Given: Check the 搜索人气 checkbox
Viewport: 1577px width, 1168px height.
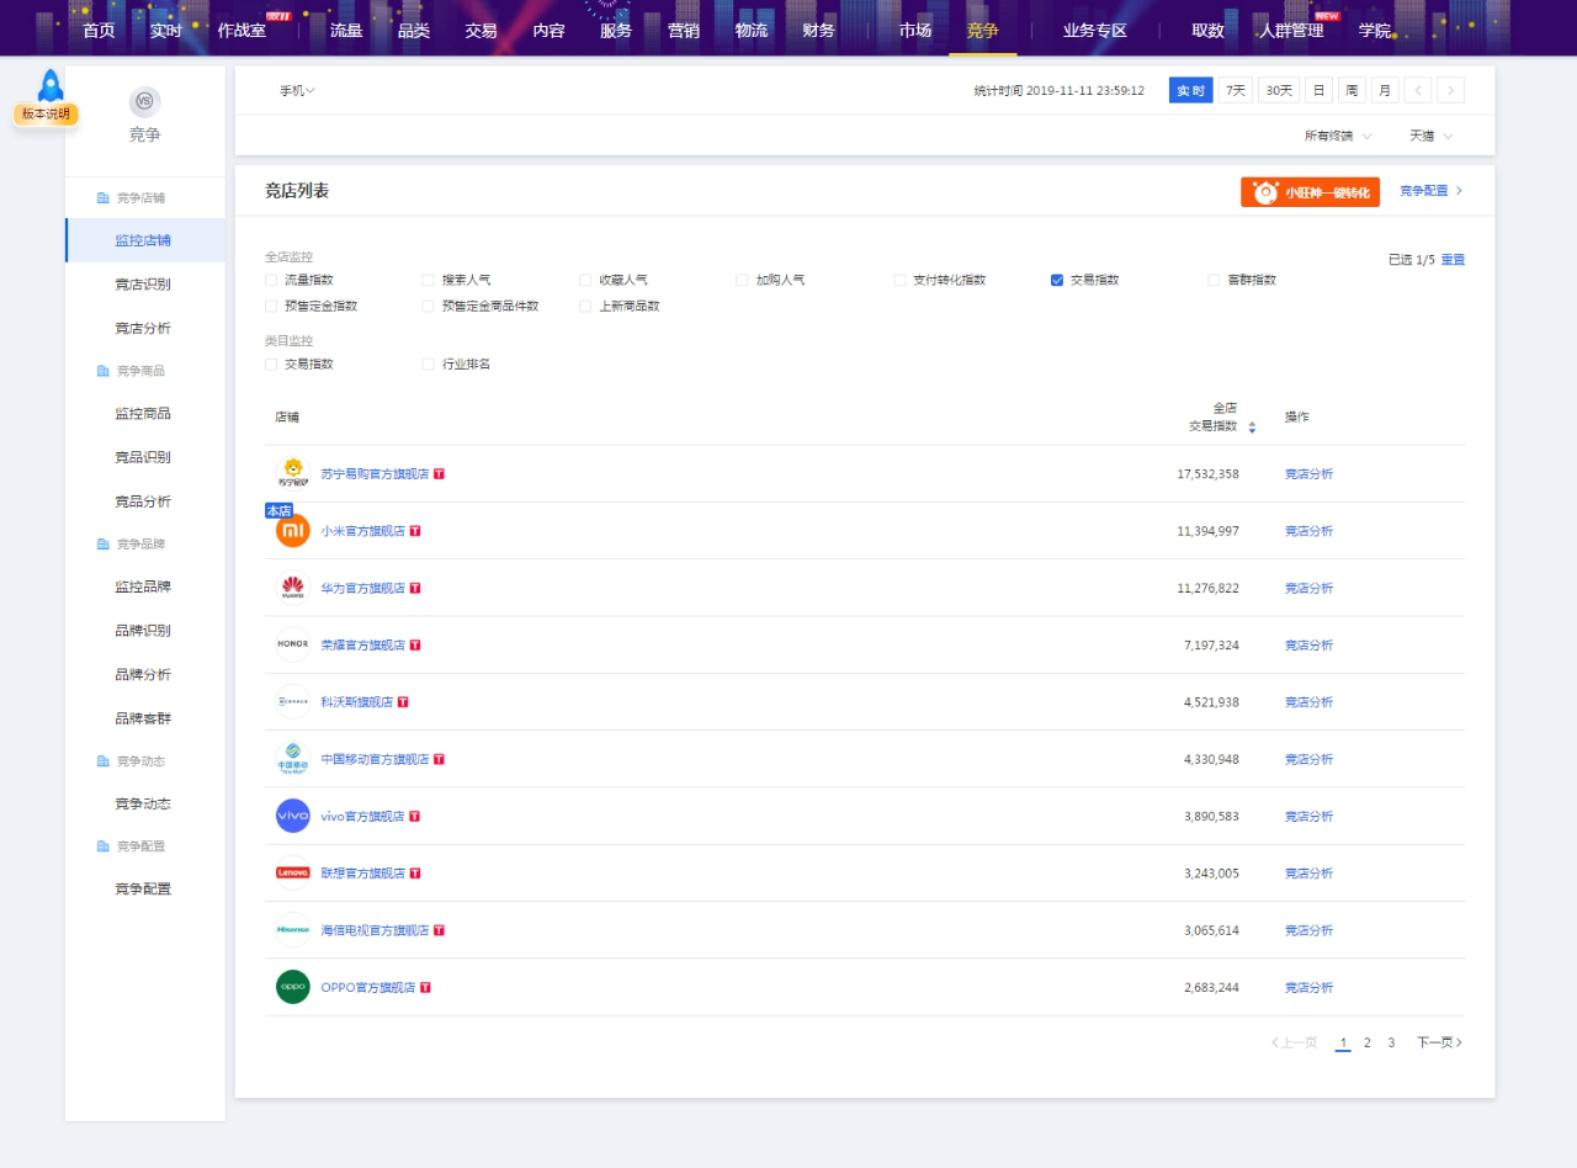Looking at the screenshot, I should click(428, 280).
